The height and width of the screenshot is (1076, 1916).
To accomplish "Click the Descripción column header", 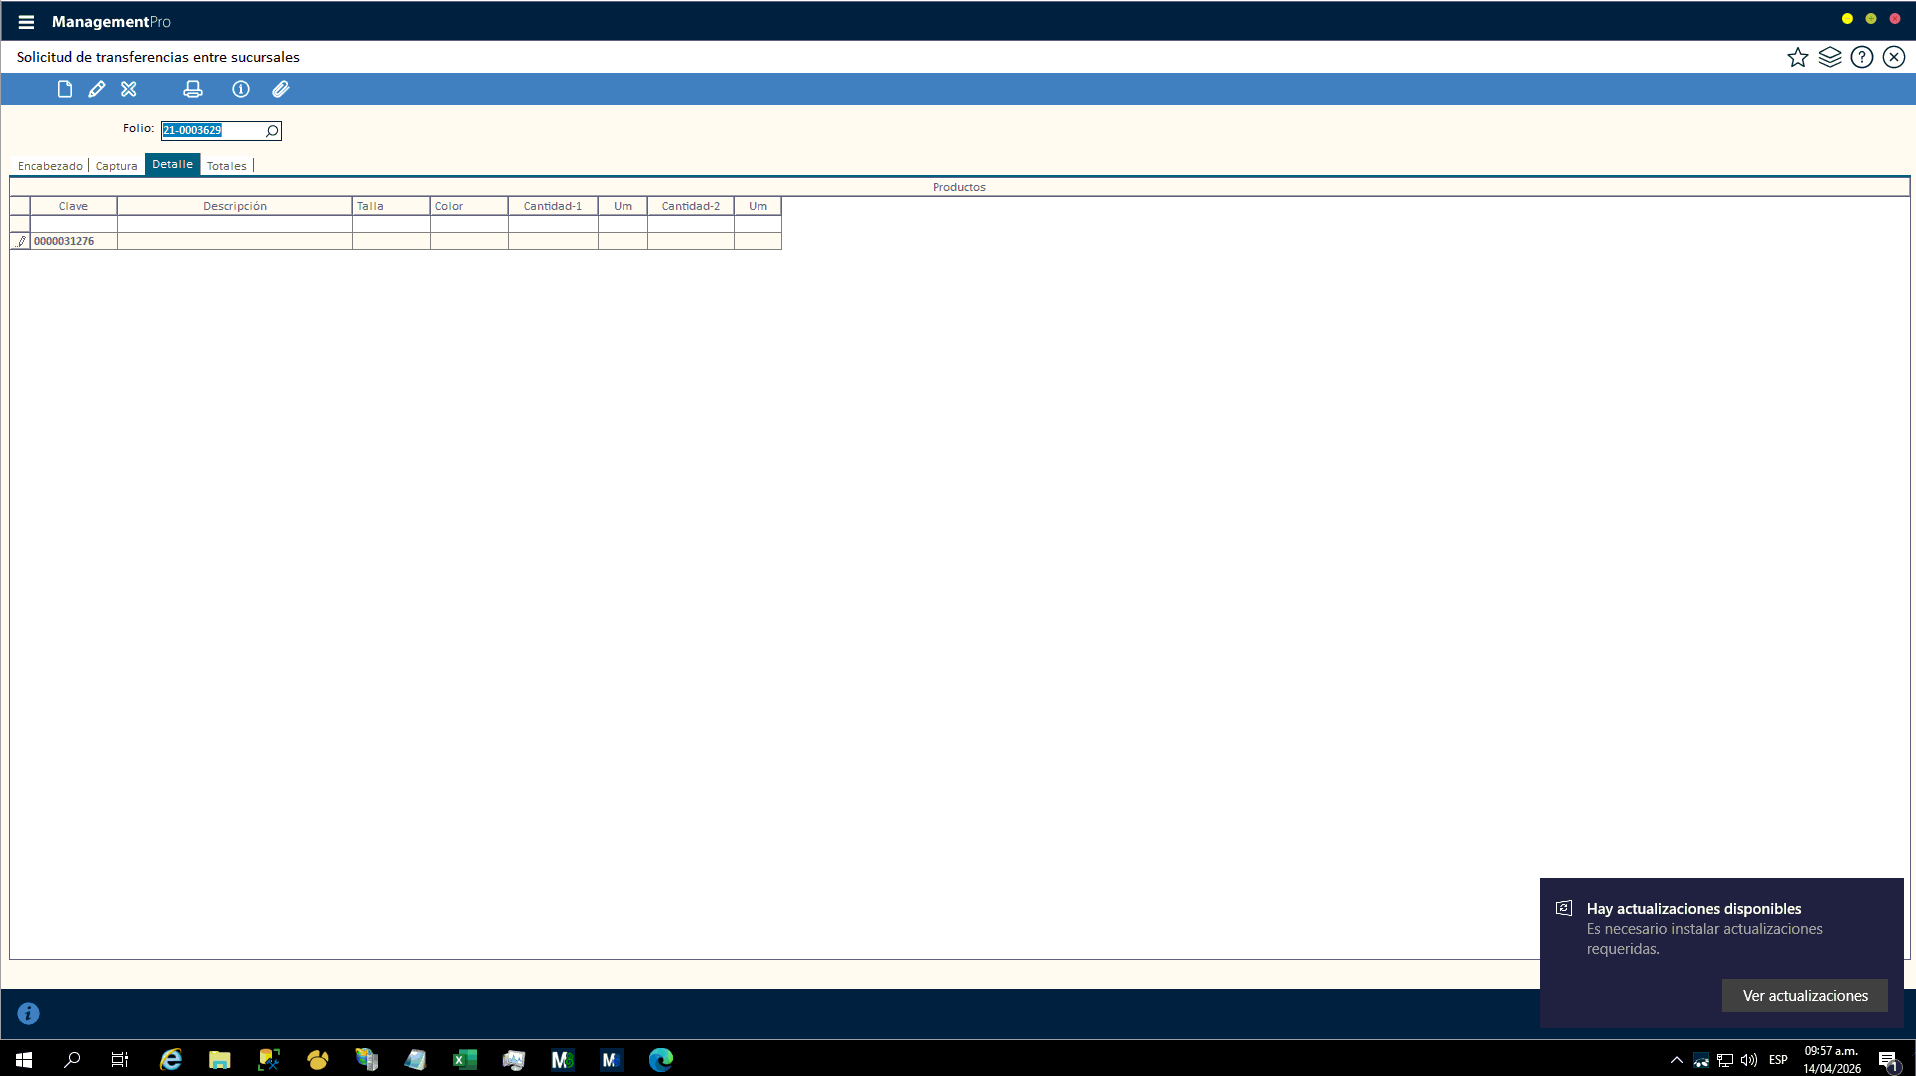I will 234,206.
